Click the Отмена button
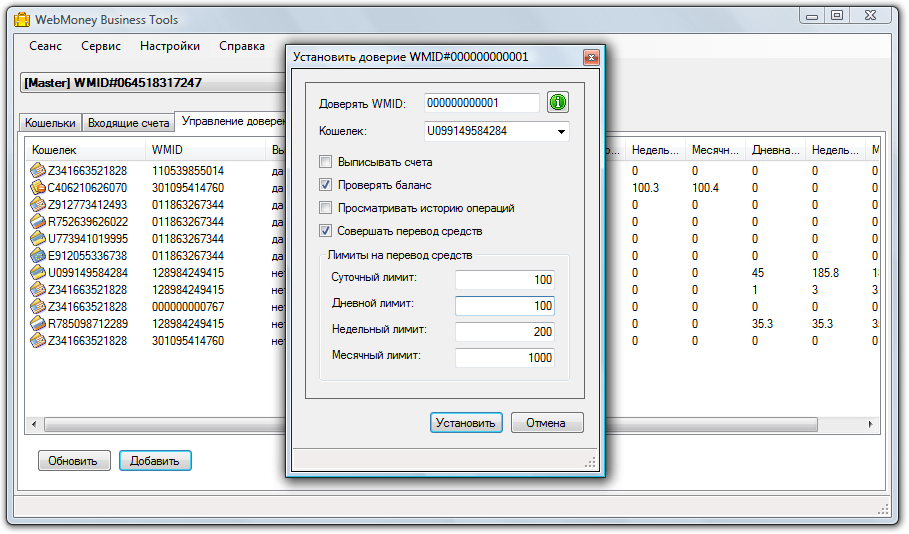Image resolution: width=909 pixels, height=534 pixels. pos(547,423)
